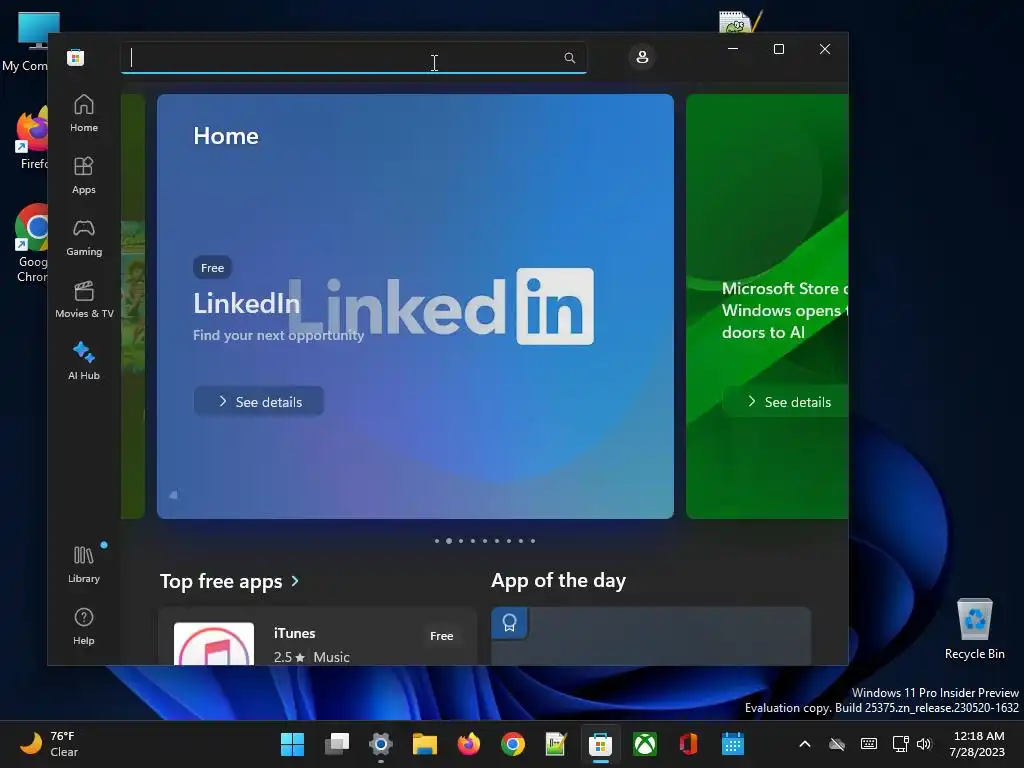Select the first carousel page dot
This screenshot has height=768, width=1024.
point(437,541)
